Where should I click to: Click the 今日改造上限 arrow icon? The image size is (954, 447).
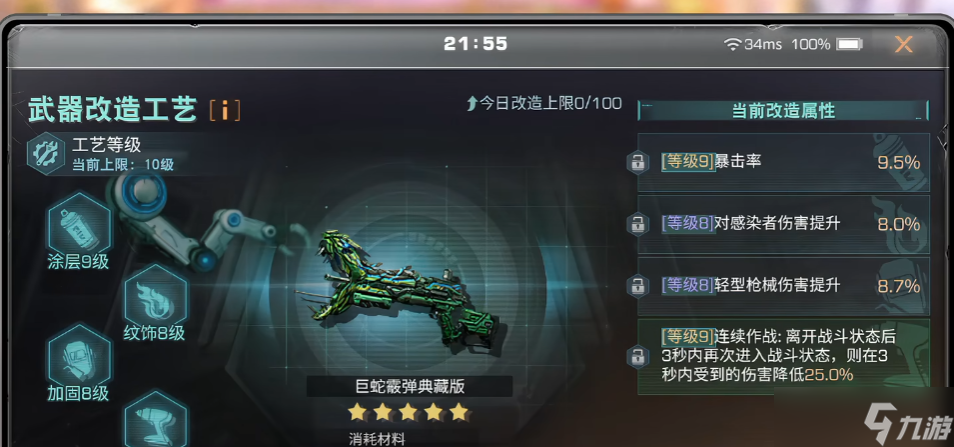click(x=472, y=103)
